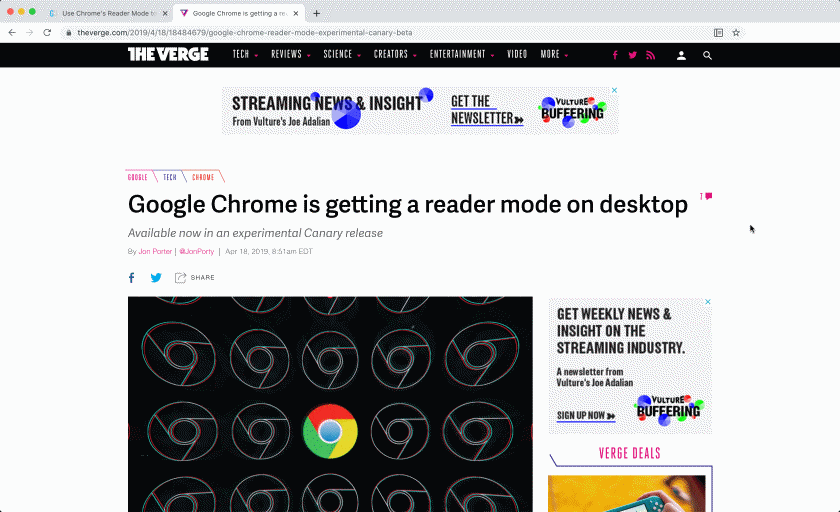
Task: Open The Verge Facebook page from header
Action: [x=615, y=55]
